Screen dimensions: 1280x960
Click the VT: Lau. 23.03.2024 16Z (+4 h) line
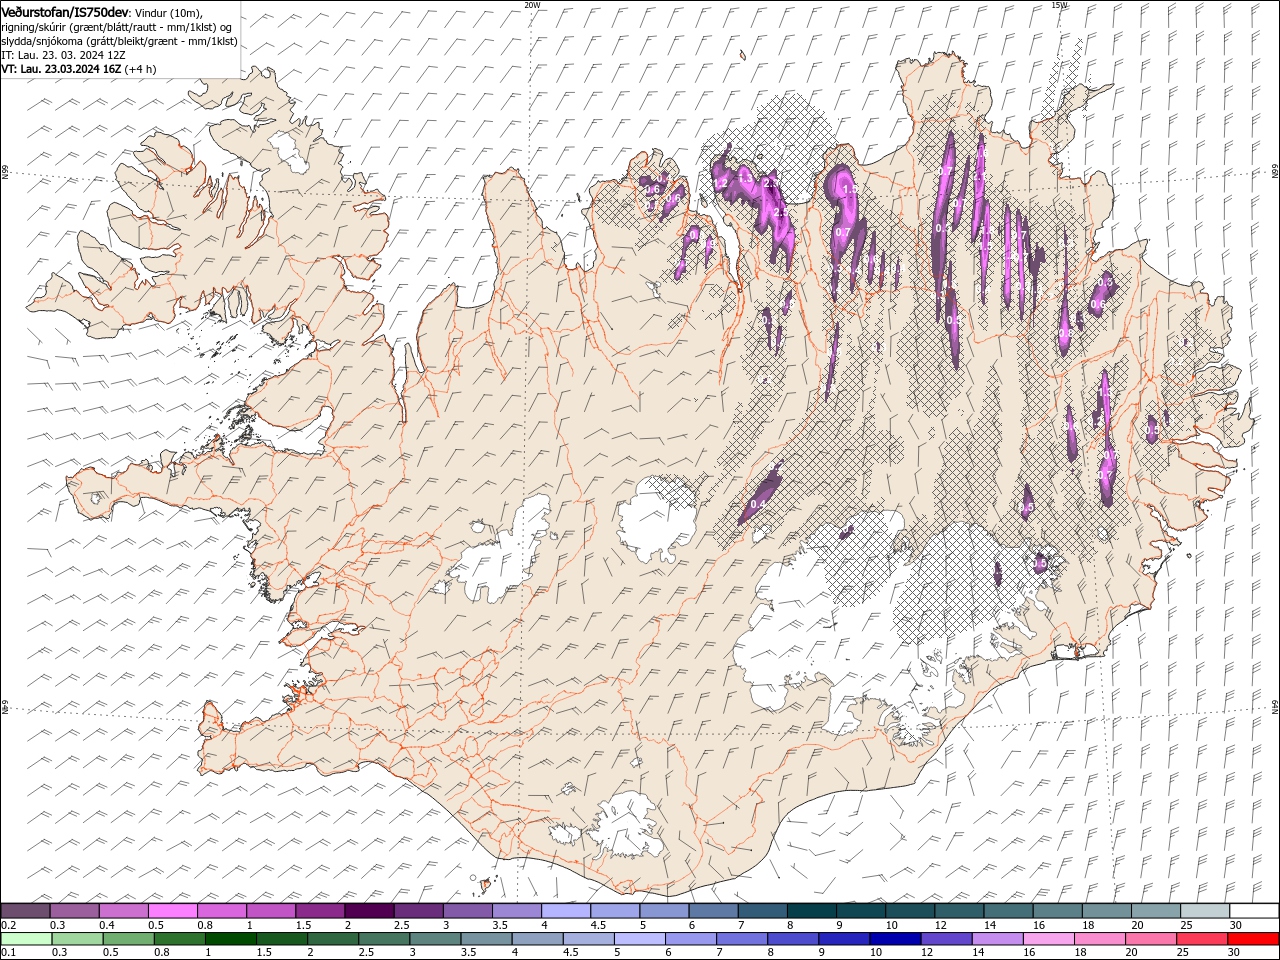tap(79, 69)
